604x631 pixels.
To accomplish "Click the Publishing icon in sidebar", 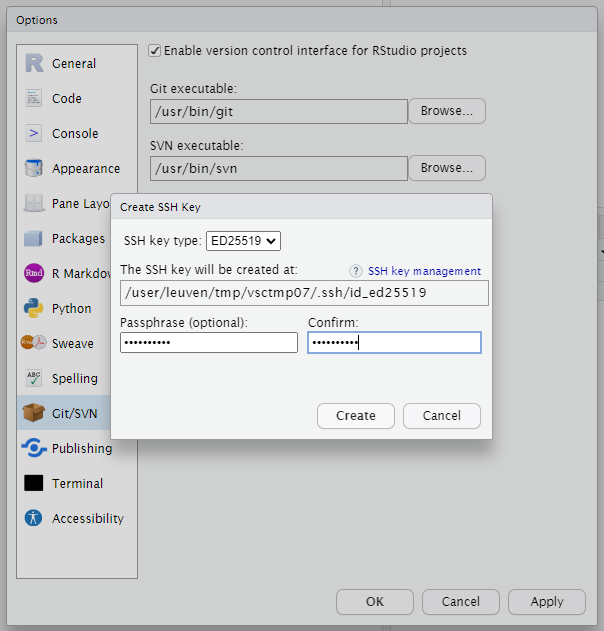I will click(x=34, y=448).
